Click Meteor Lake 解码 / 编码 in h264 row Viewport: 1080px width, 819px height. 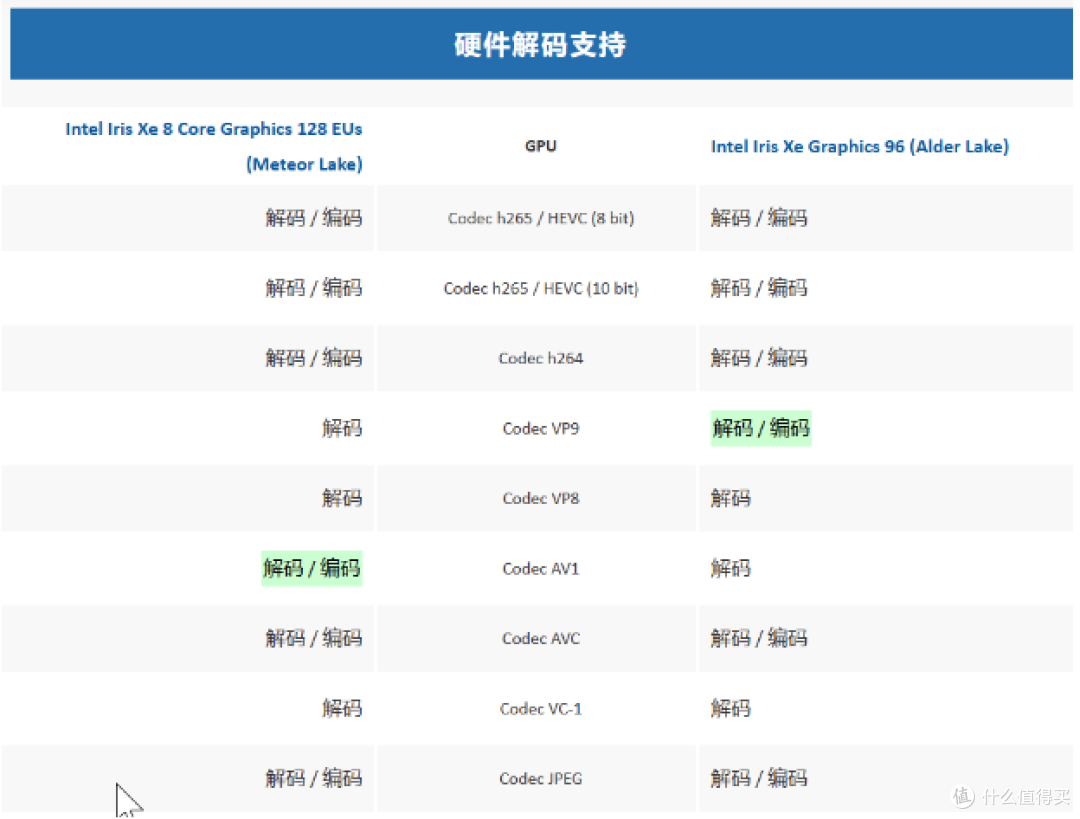[314, 358]
